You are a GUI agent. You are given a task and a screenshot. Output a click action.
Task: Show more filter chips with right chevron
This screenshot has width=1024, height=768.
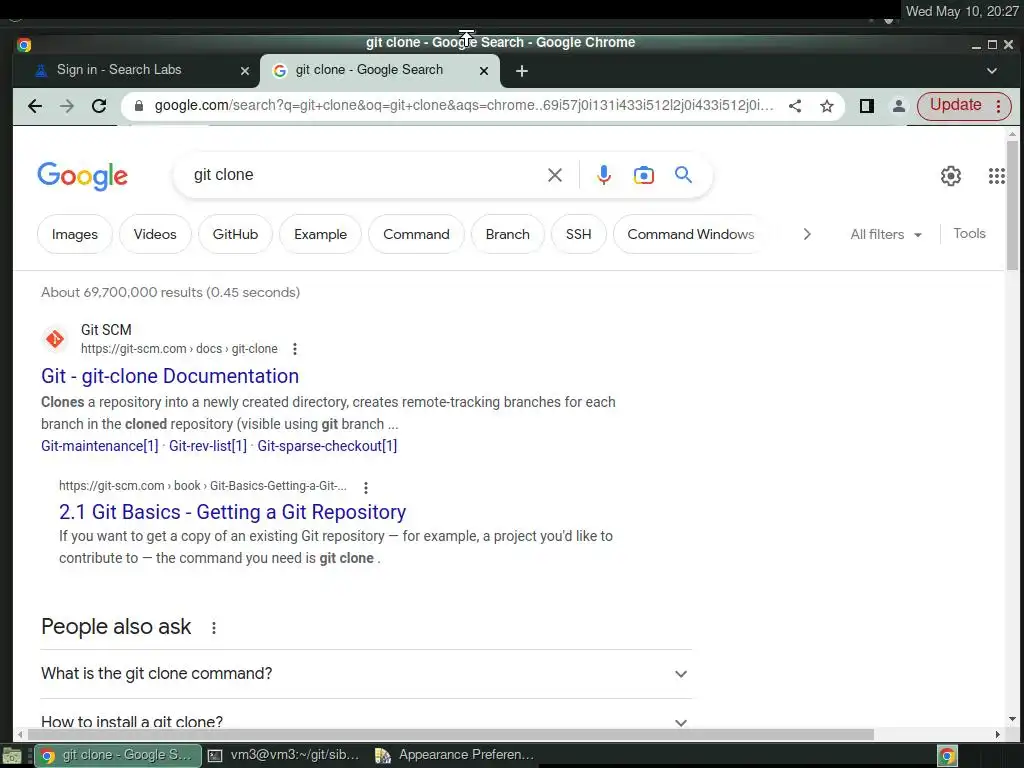[807, 234]
